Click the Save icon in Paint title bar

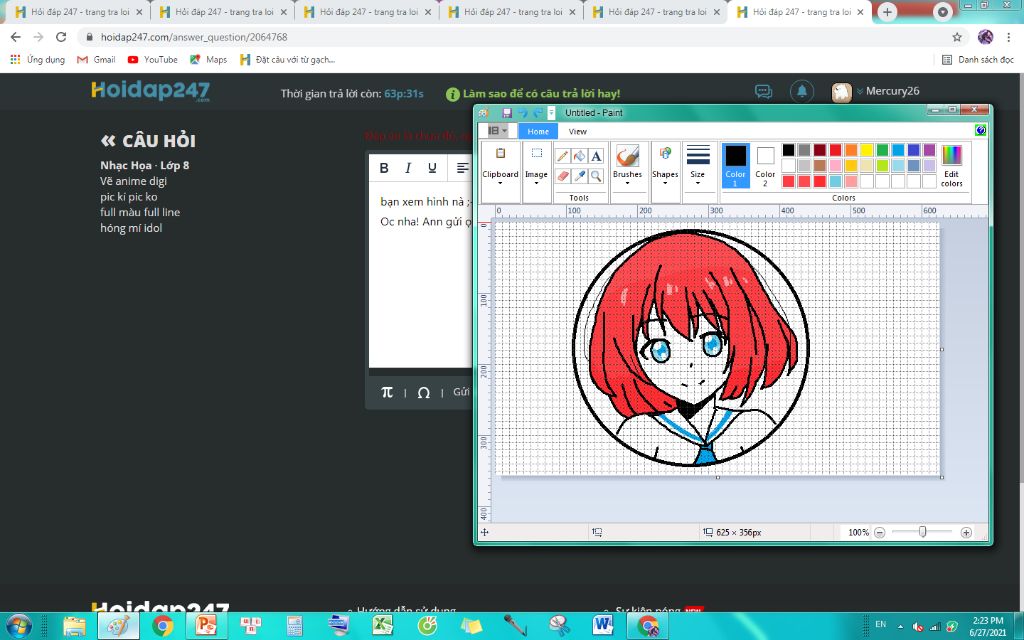(x=506, y=112)
